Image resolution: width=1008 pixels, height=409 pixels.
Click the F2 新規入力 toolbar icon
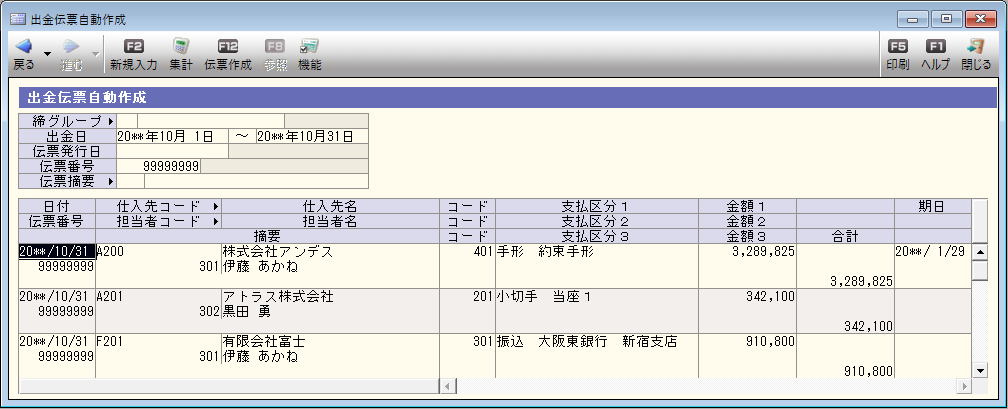(x=133, y=47)
